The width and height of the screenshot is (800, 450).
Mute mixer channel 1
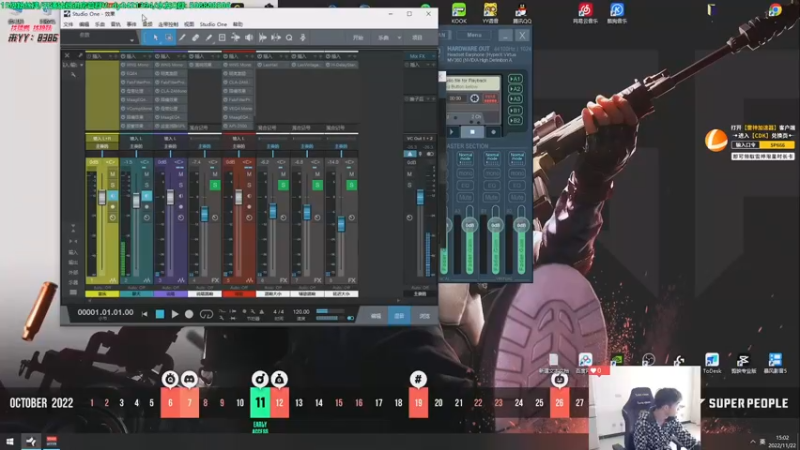click(x=112, y=174)
